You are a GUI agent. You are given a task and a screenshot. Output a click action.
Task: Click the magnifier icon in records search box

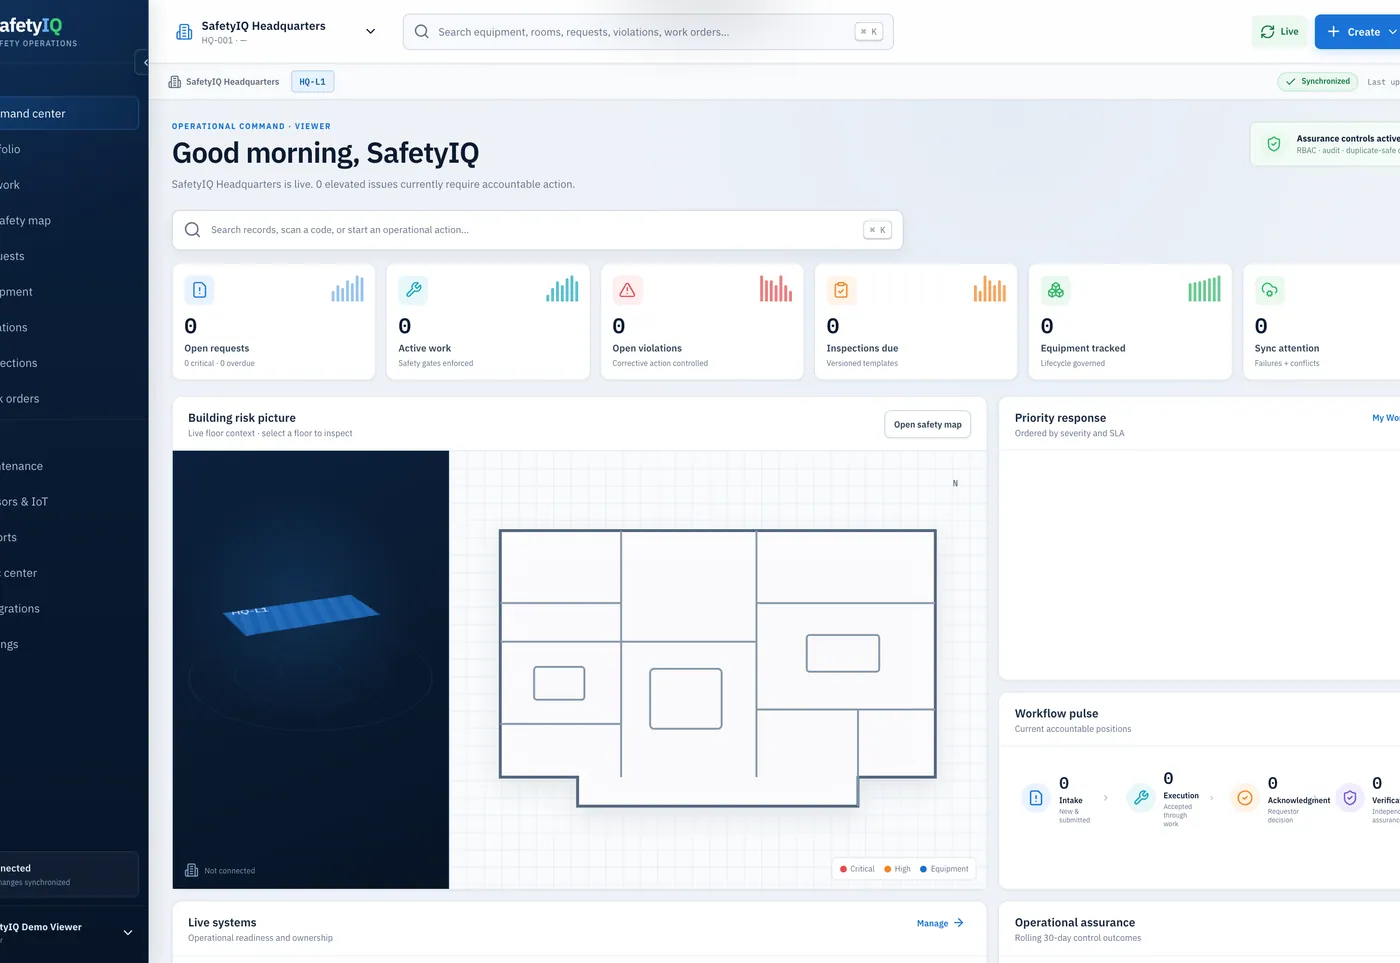(192, 230)
